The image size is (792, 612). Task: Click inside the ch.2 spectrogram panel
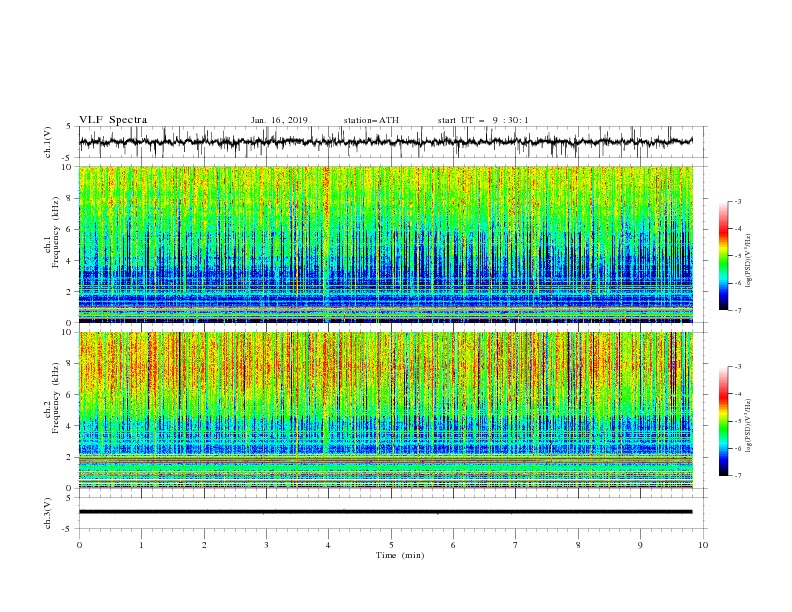pyautogui.click(x=386, y=410)
